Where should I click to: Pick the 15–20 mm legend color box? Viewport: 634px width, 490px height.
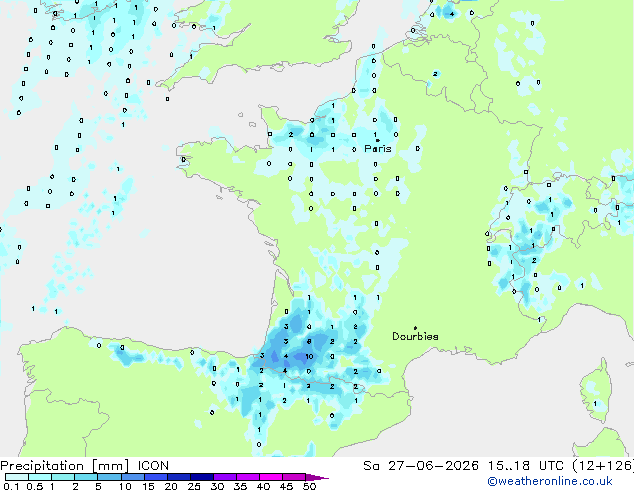(155, 477)
